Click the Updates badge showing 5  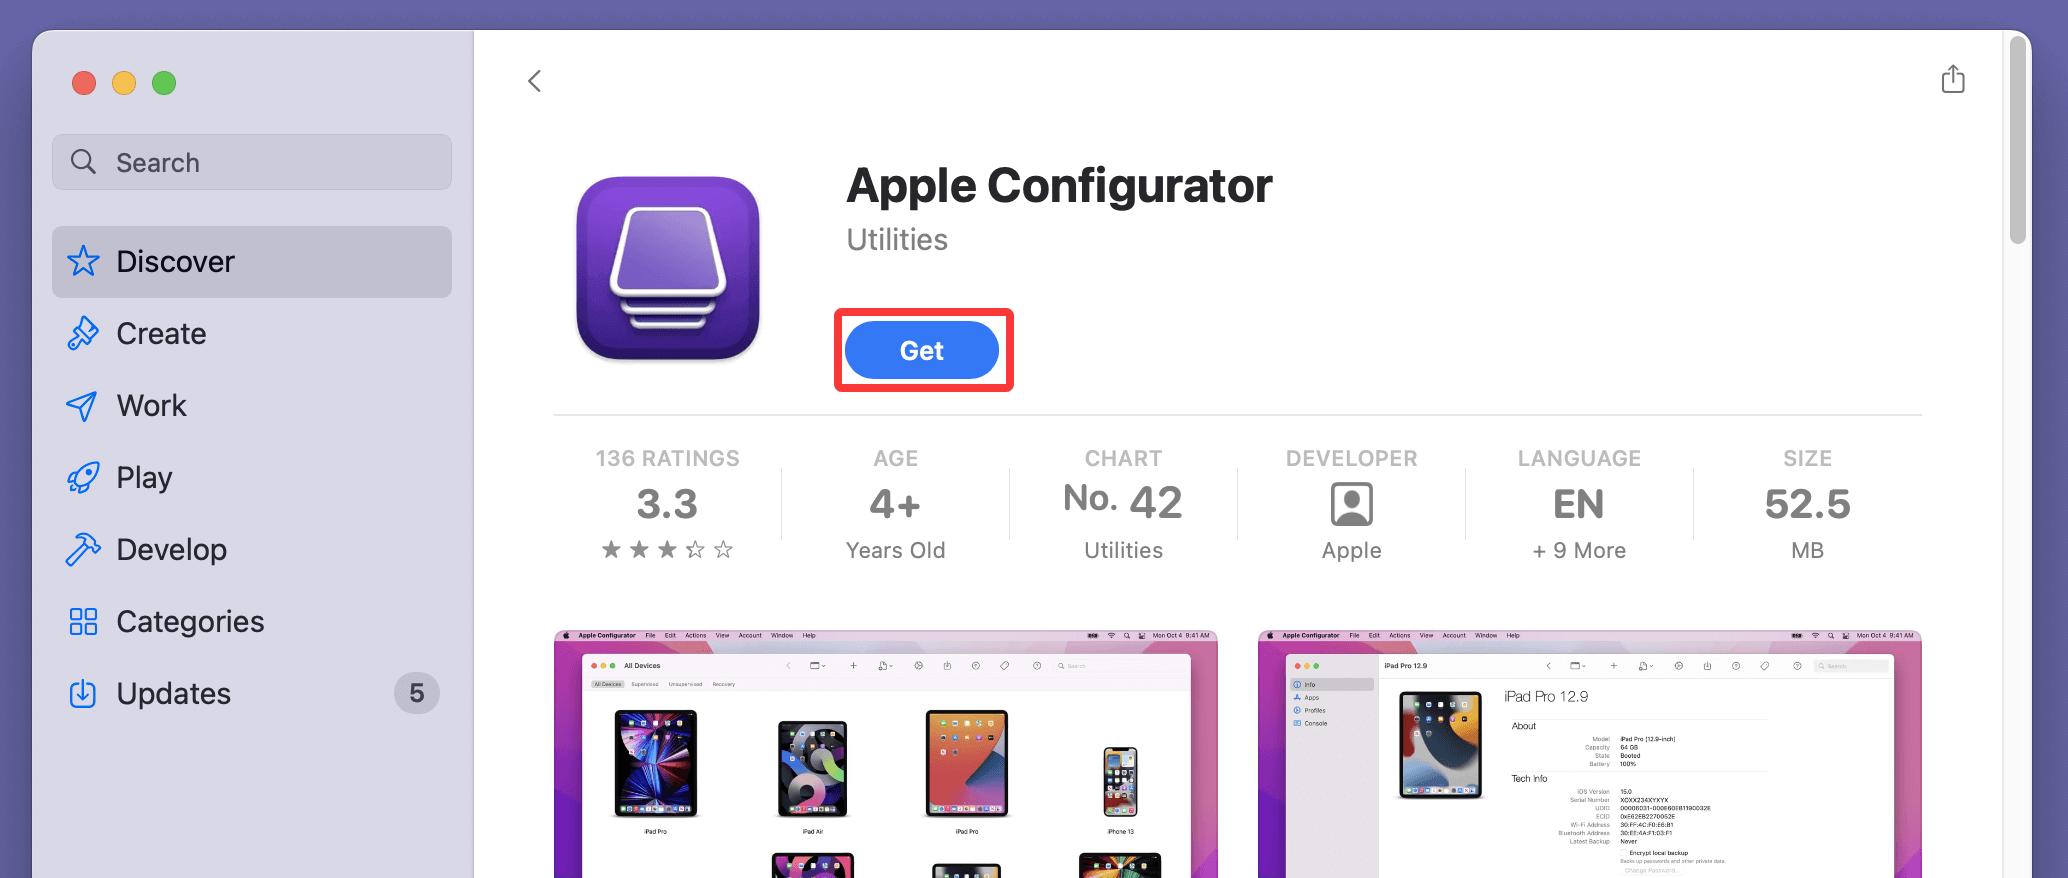[417, 693]
